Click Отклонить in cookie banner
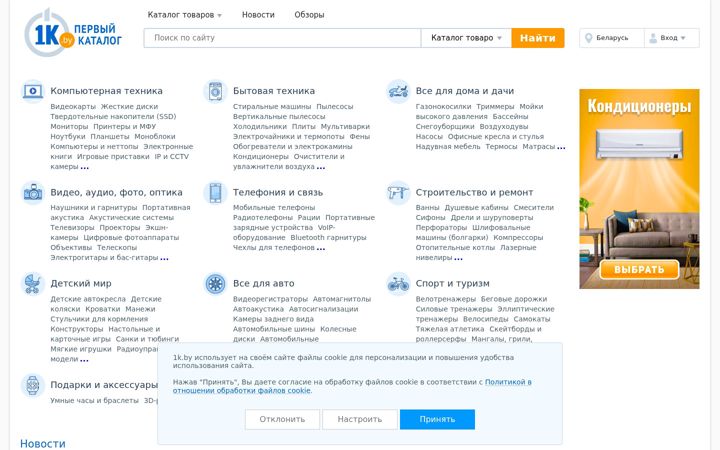720x450 pixels. (x=282, y=419)
